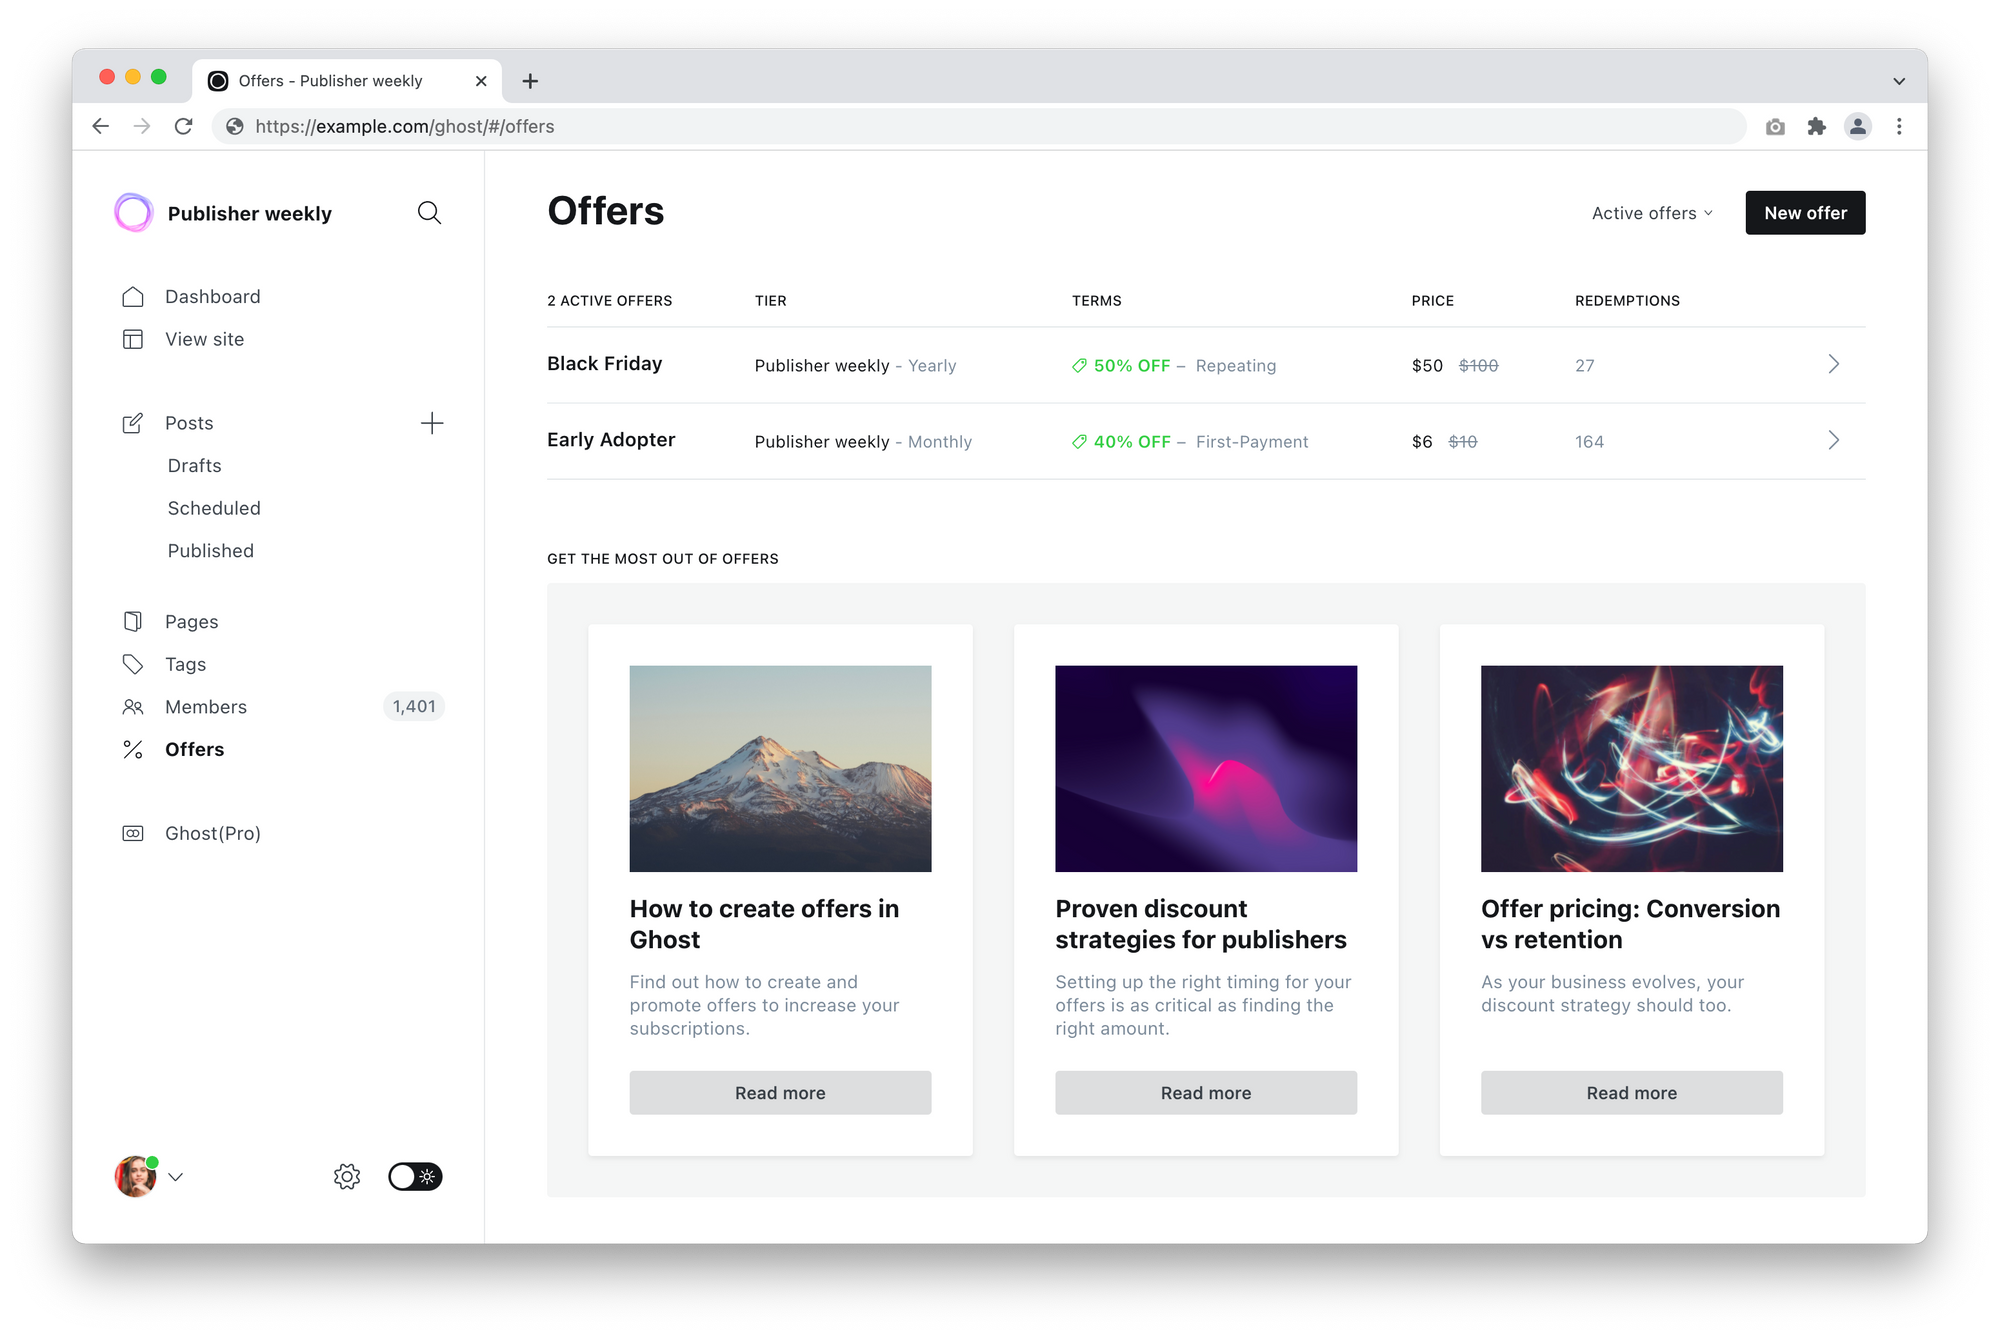Click the pink-purple gradient article thumbnail
2000x1339 pixels.
(x=1205, y=768)
